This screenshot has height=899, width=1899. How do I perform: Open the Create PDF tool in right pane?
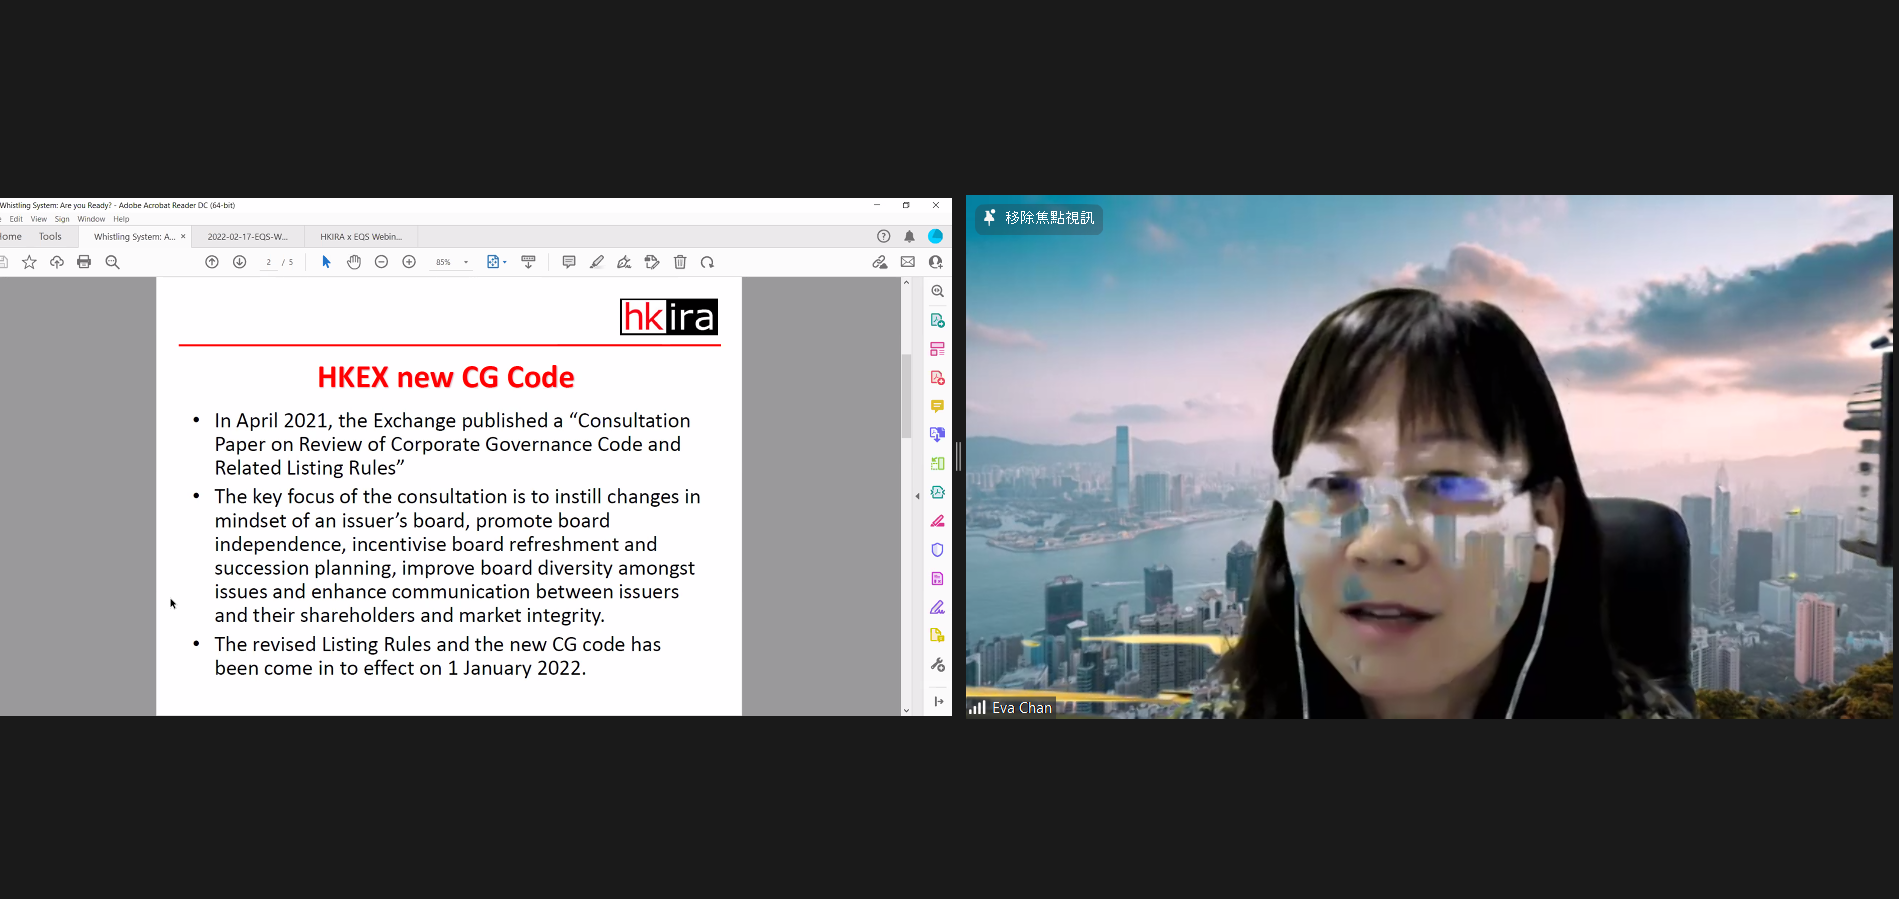point(938,378)
